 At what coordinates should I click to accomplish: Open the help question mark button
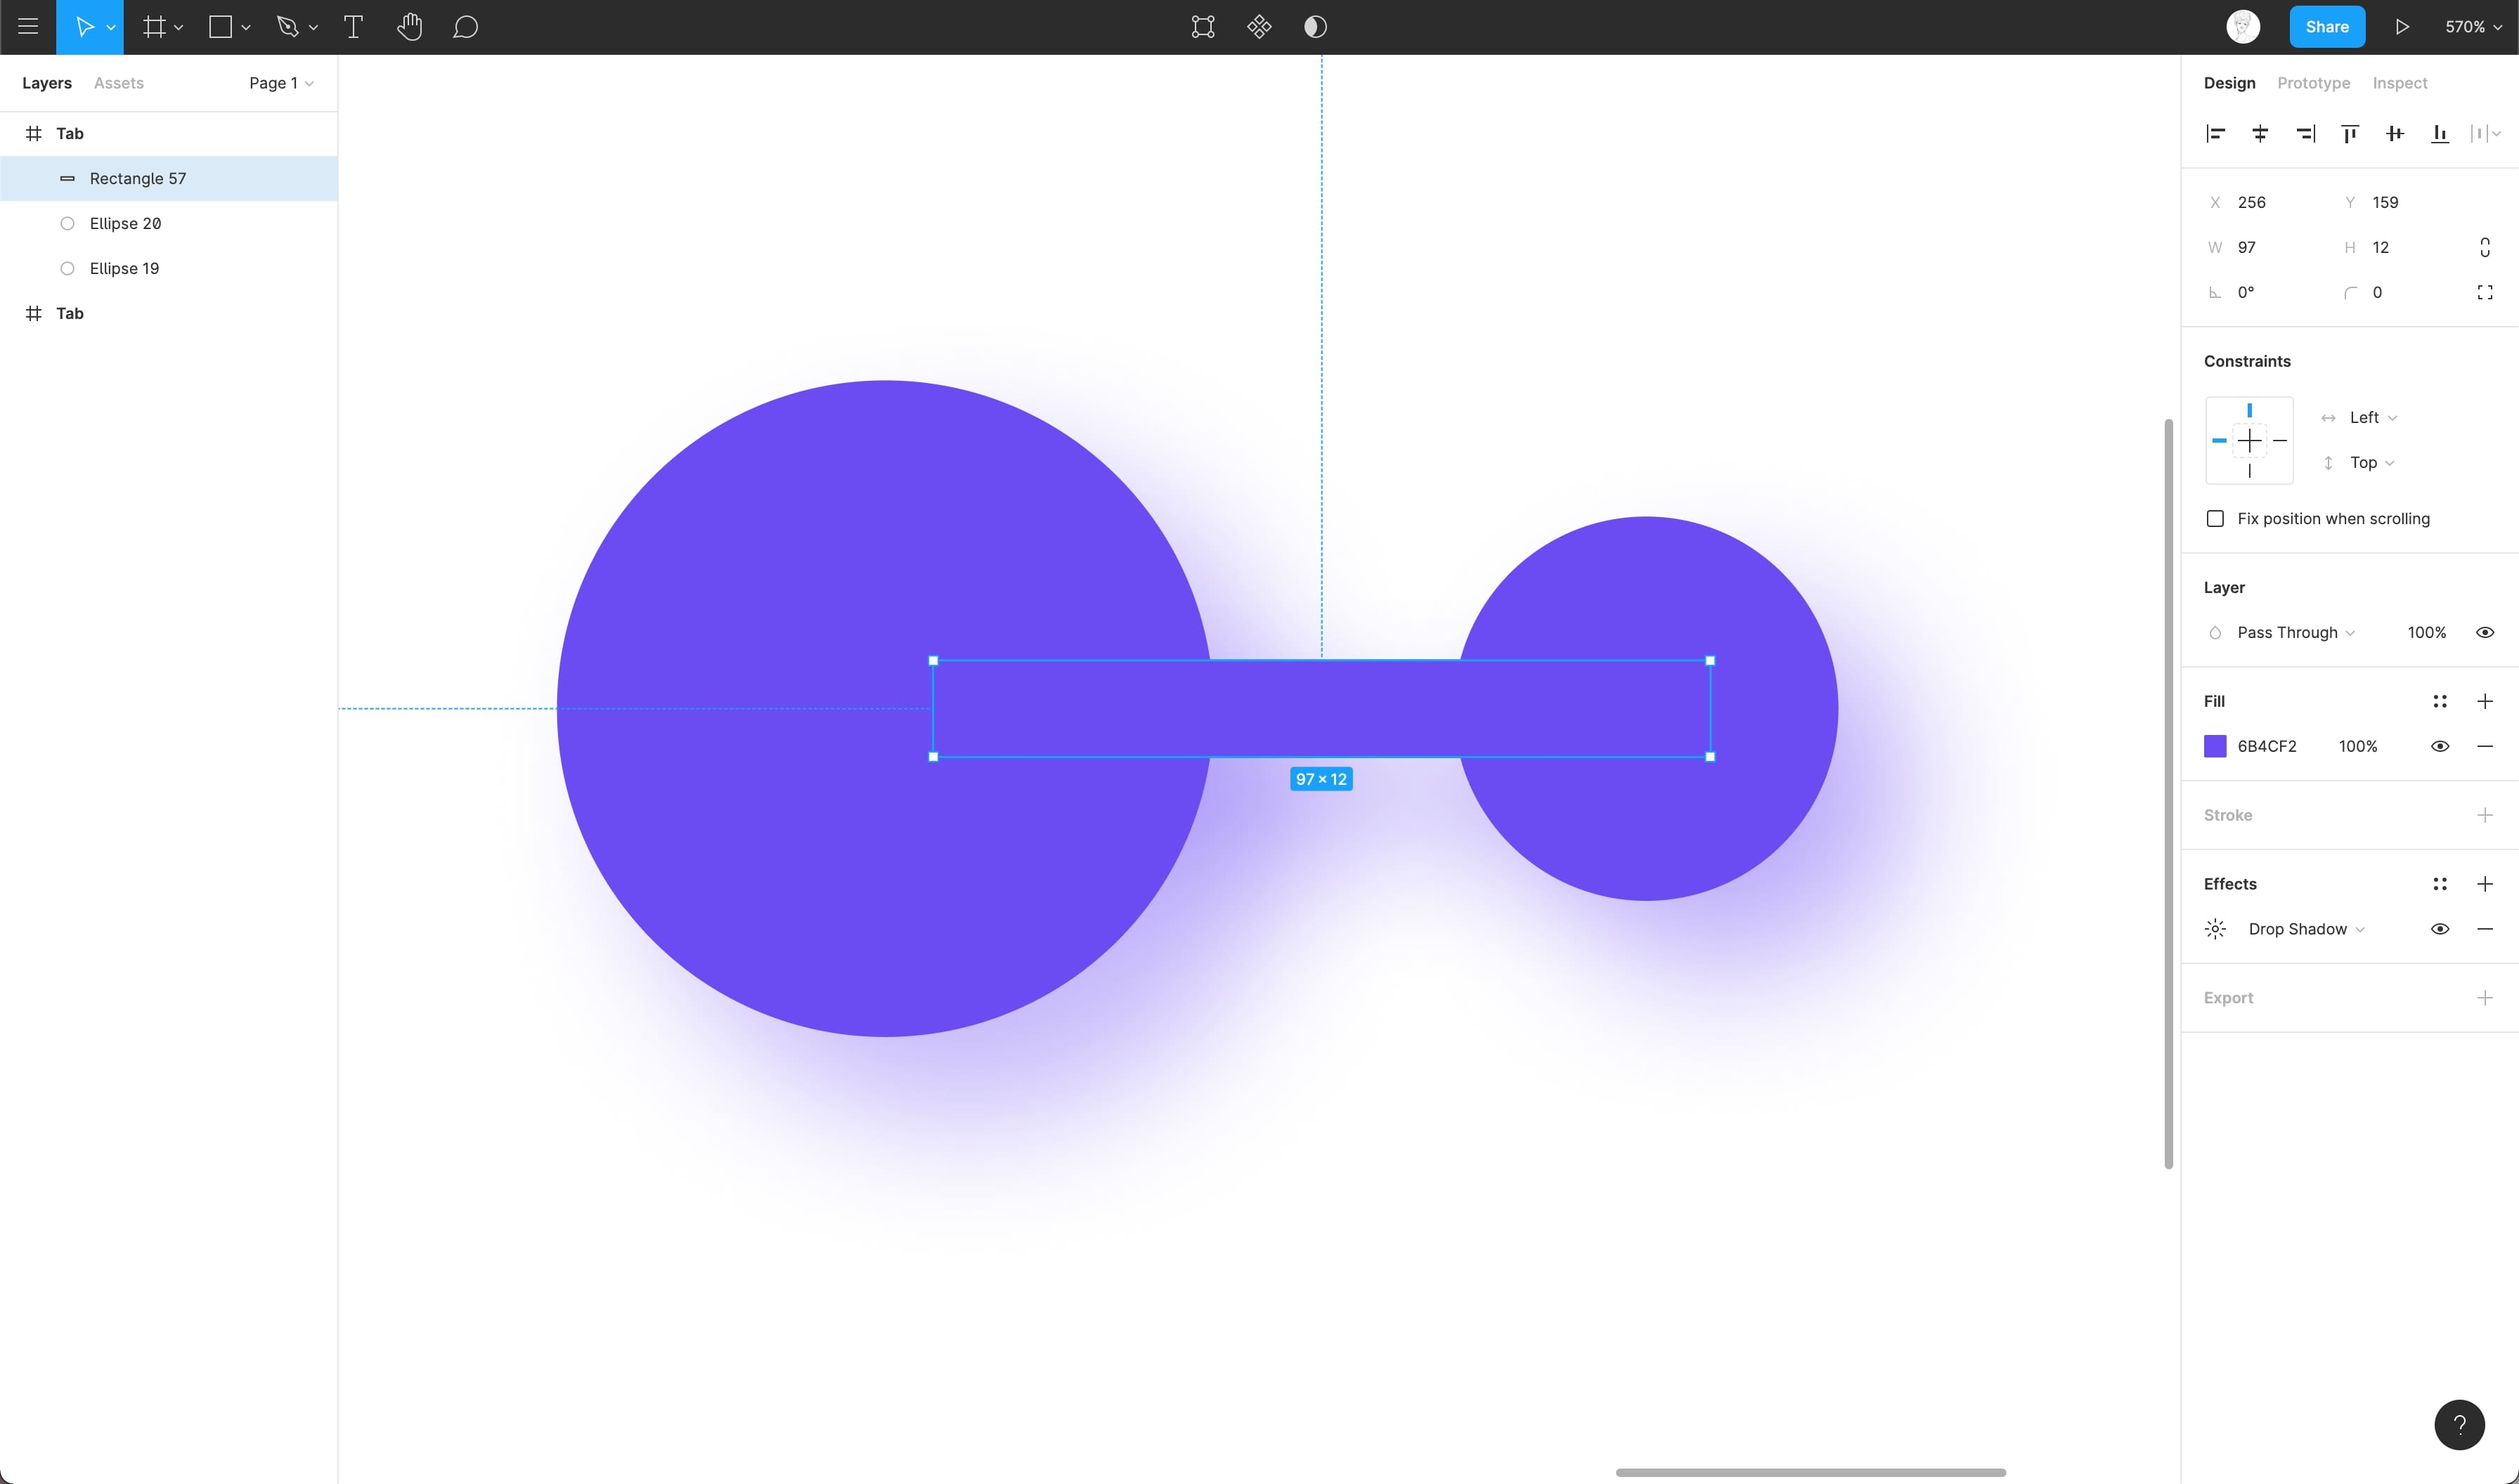point(2459,1425)
